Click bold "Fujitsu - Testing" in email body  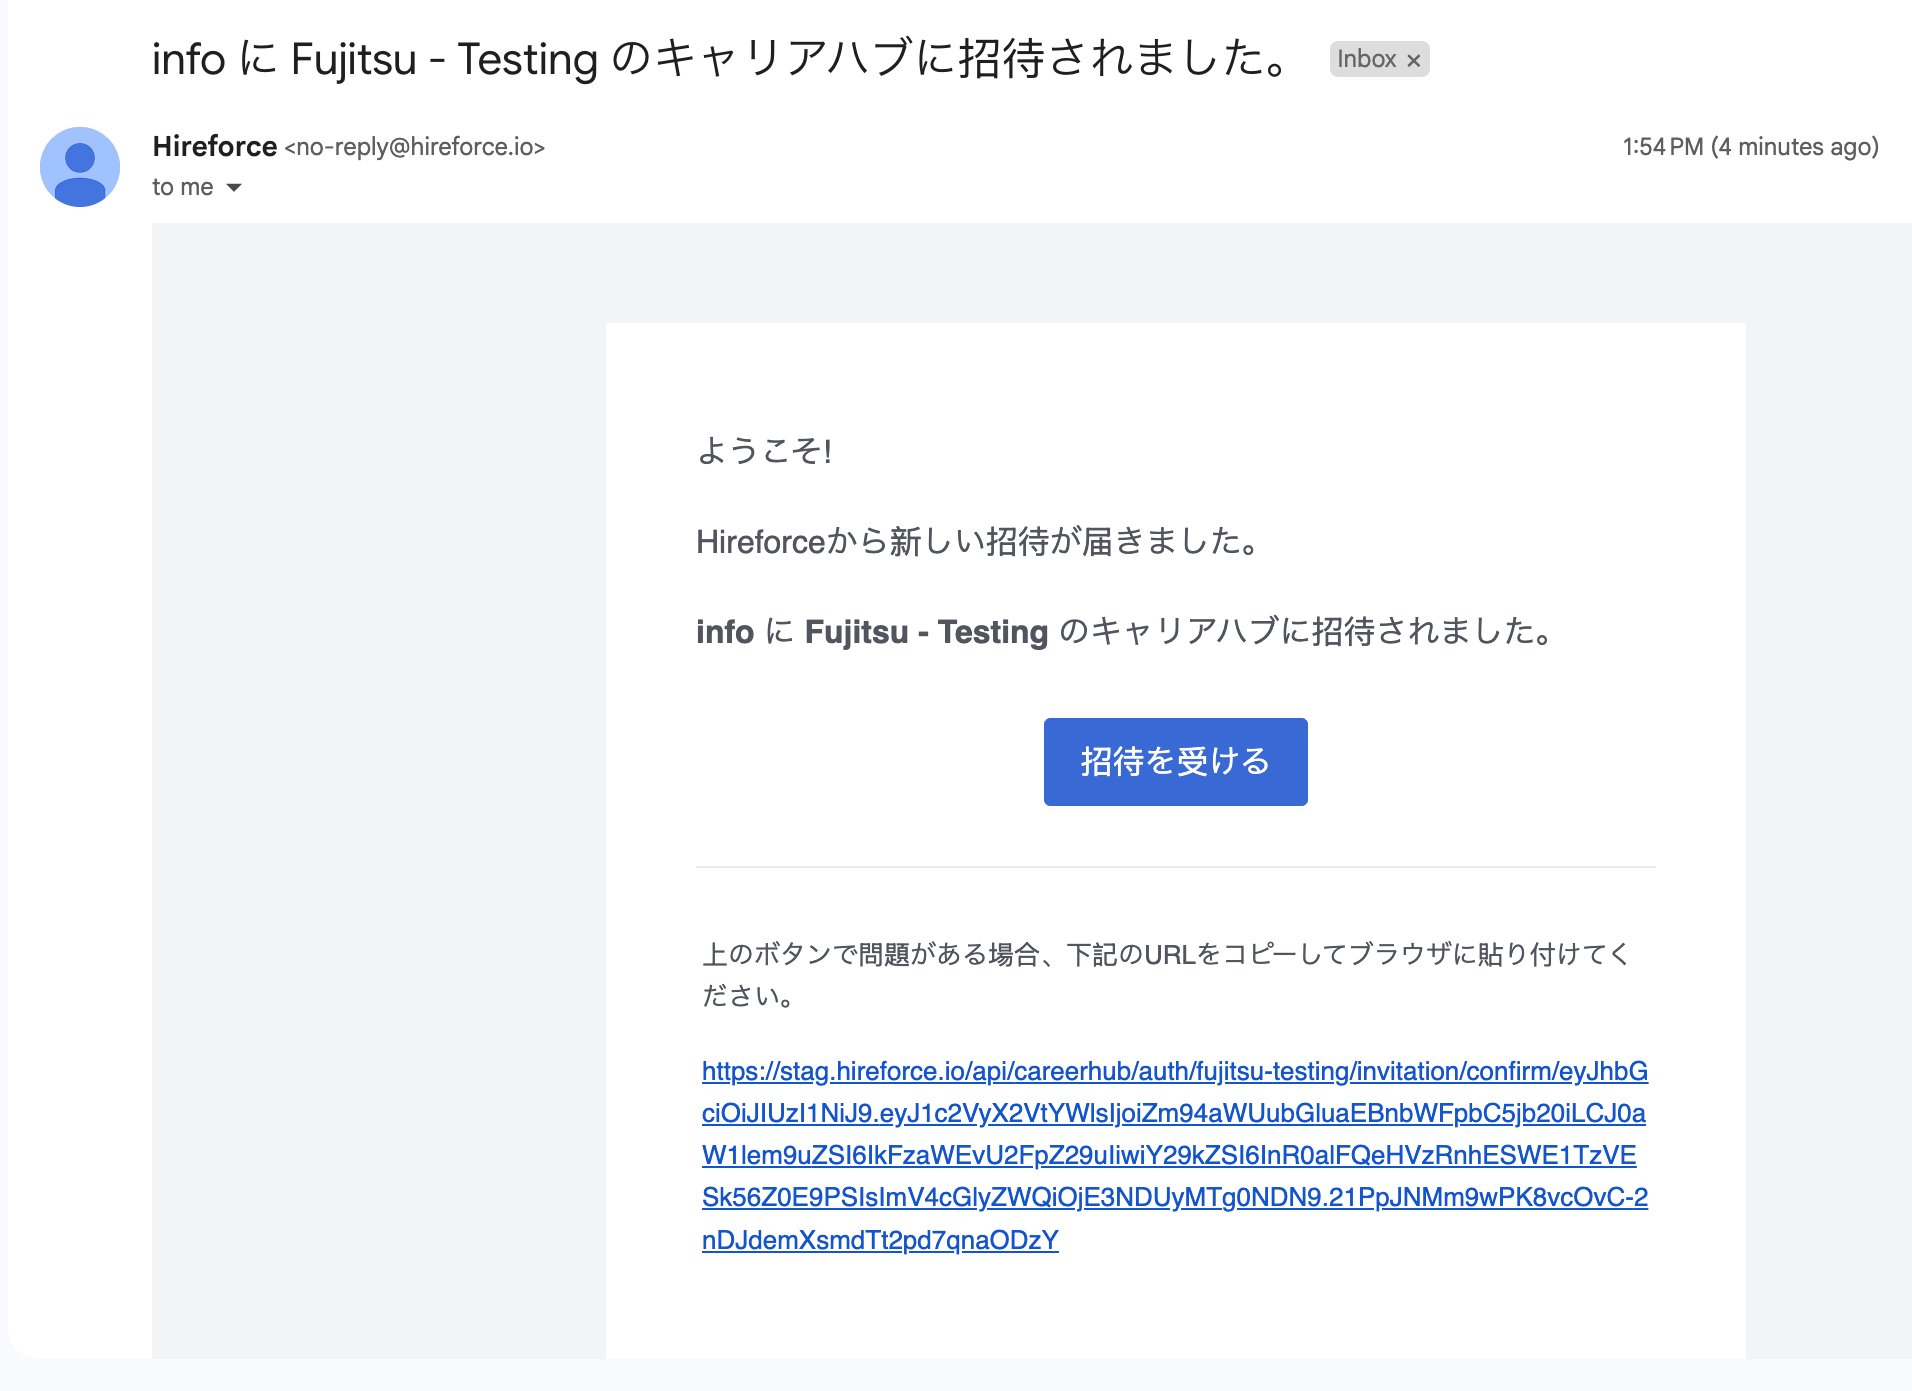[x=926, y=632]
